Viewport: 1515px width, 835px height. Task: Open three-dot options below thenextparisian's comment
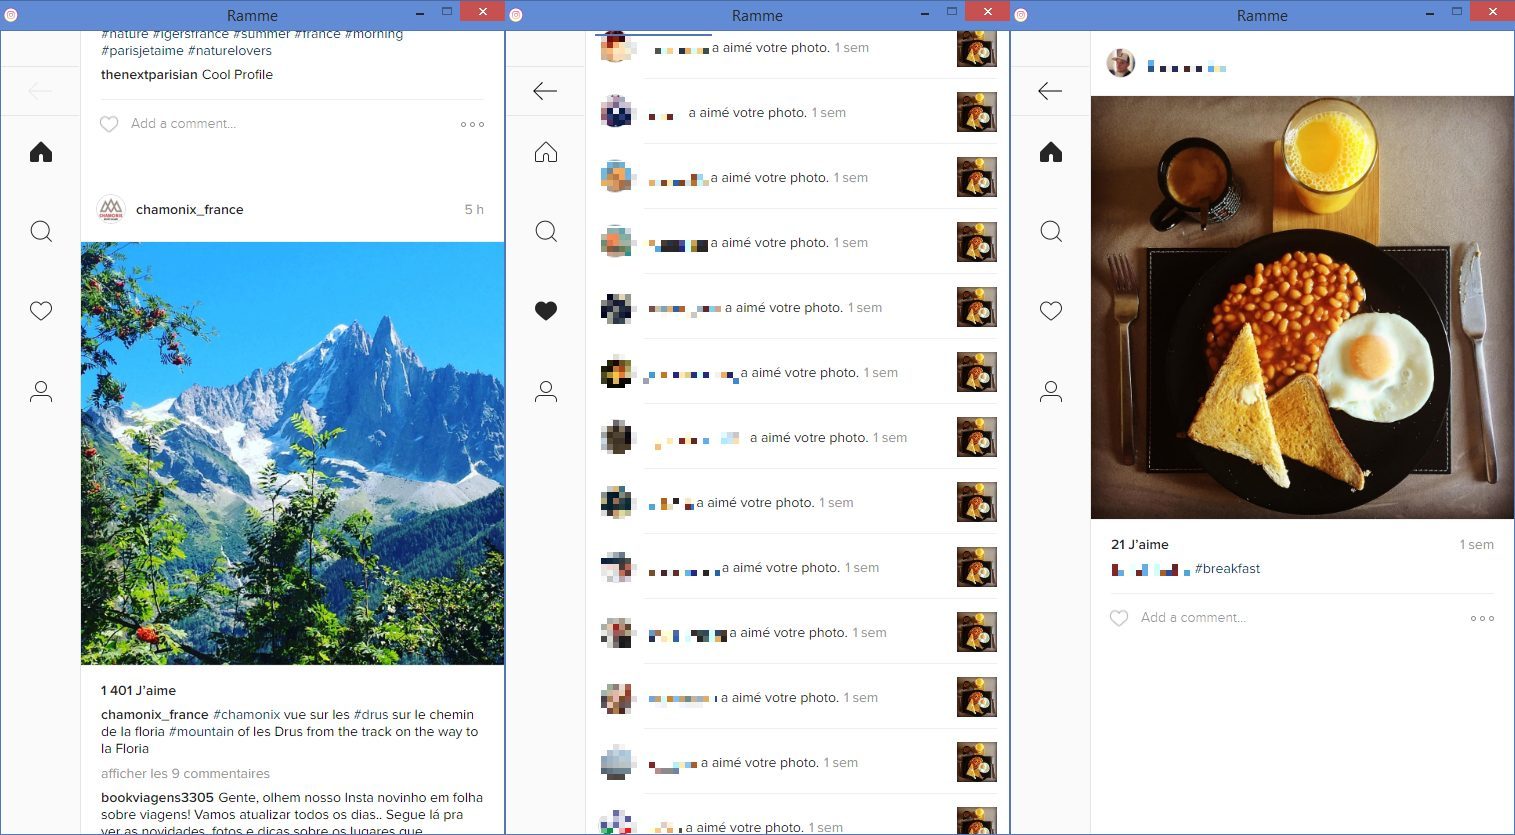472,125
